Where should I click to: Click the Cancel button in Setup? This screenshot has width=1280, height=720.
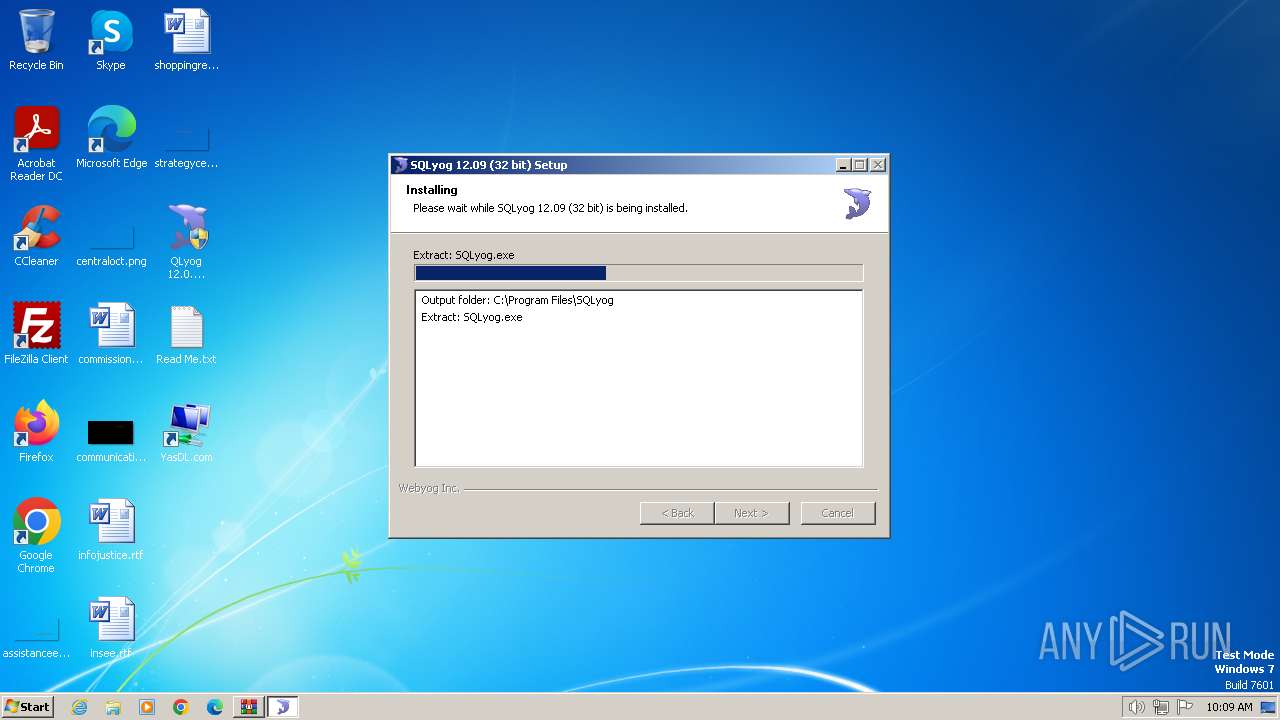click(838, 513)
